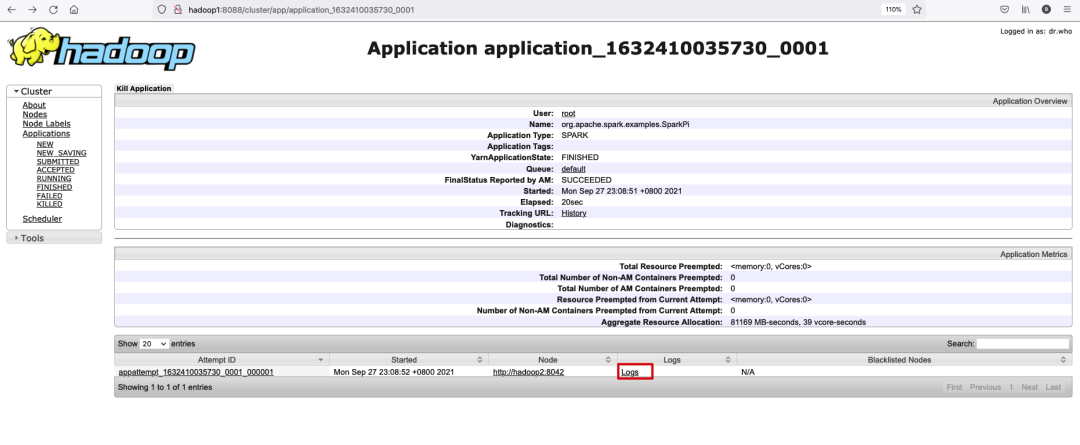Image resolution: width=1080 pixels, height=445 pixels.
Task: Open the http://hadoop2:8042 node link
Action: click(x=528, y=372)
